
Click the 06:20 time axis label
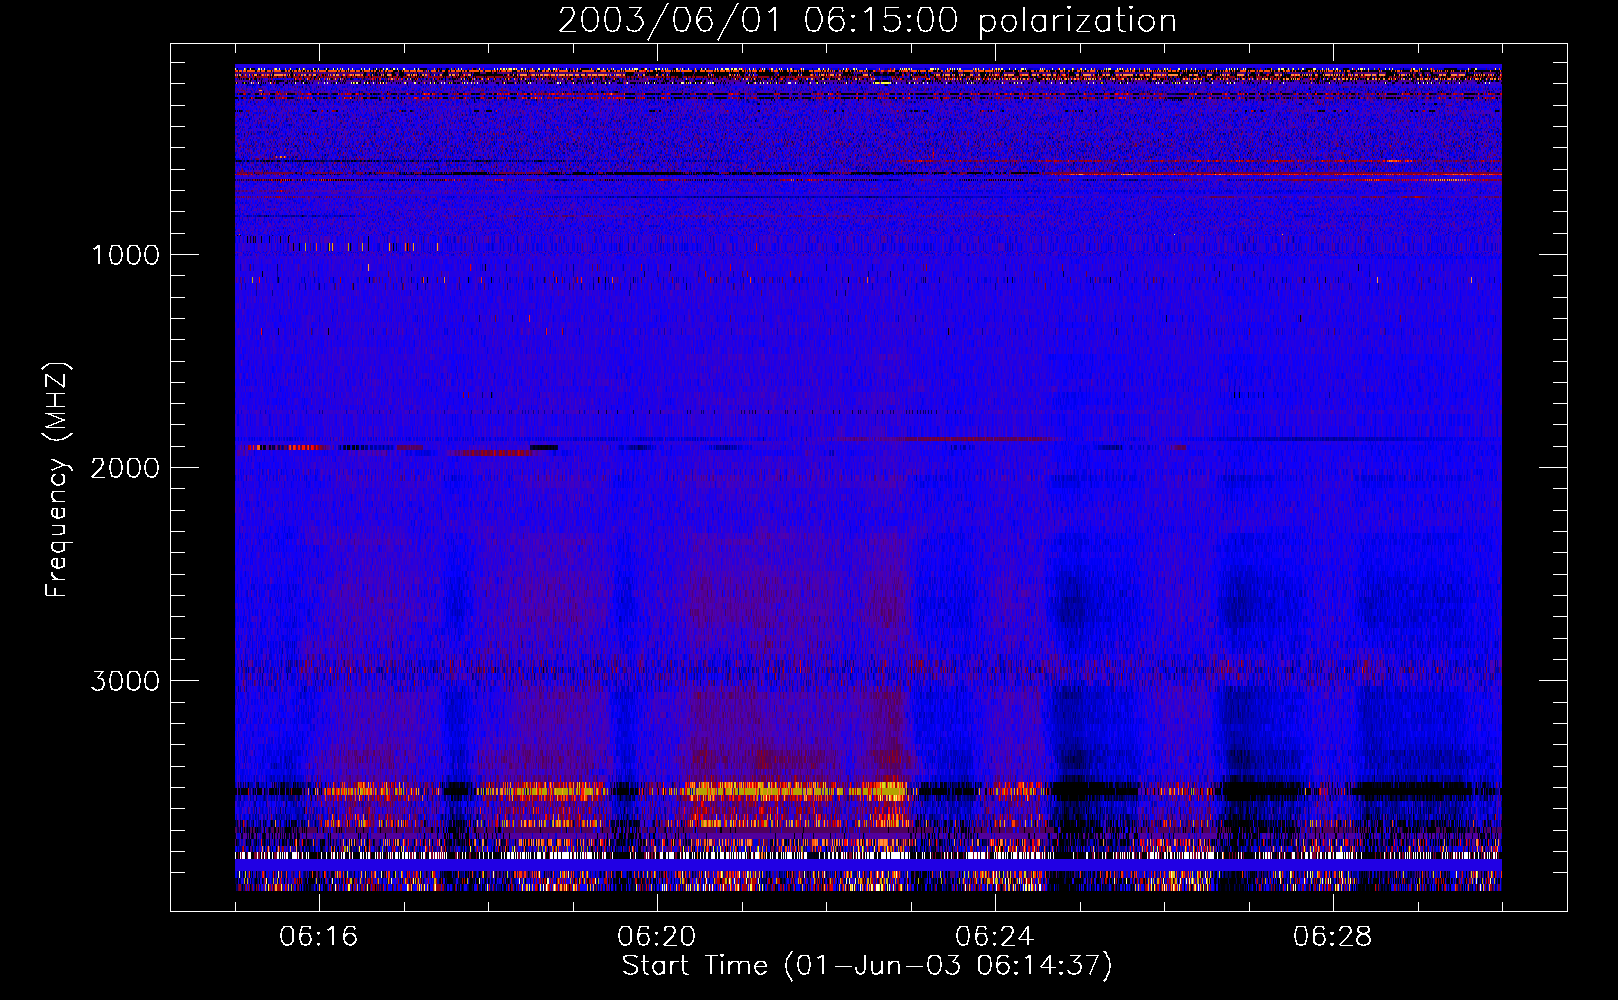coord(657,937)
